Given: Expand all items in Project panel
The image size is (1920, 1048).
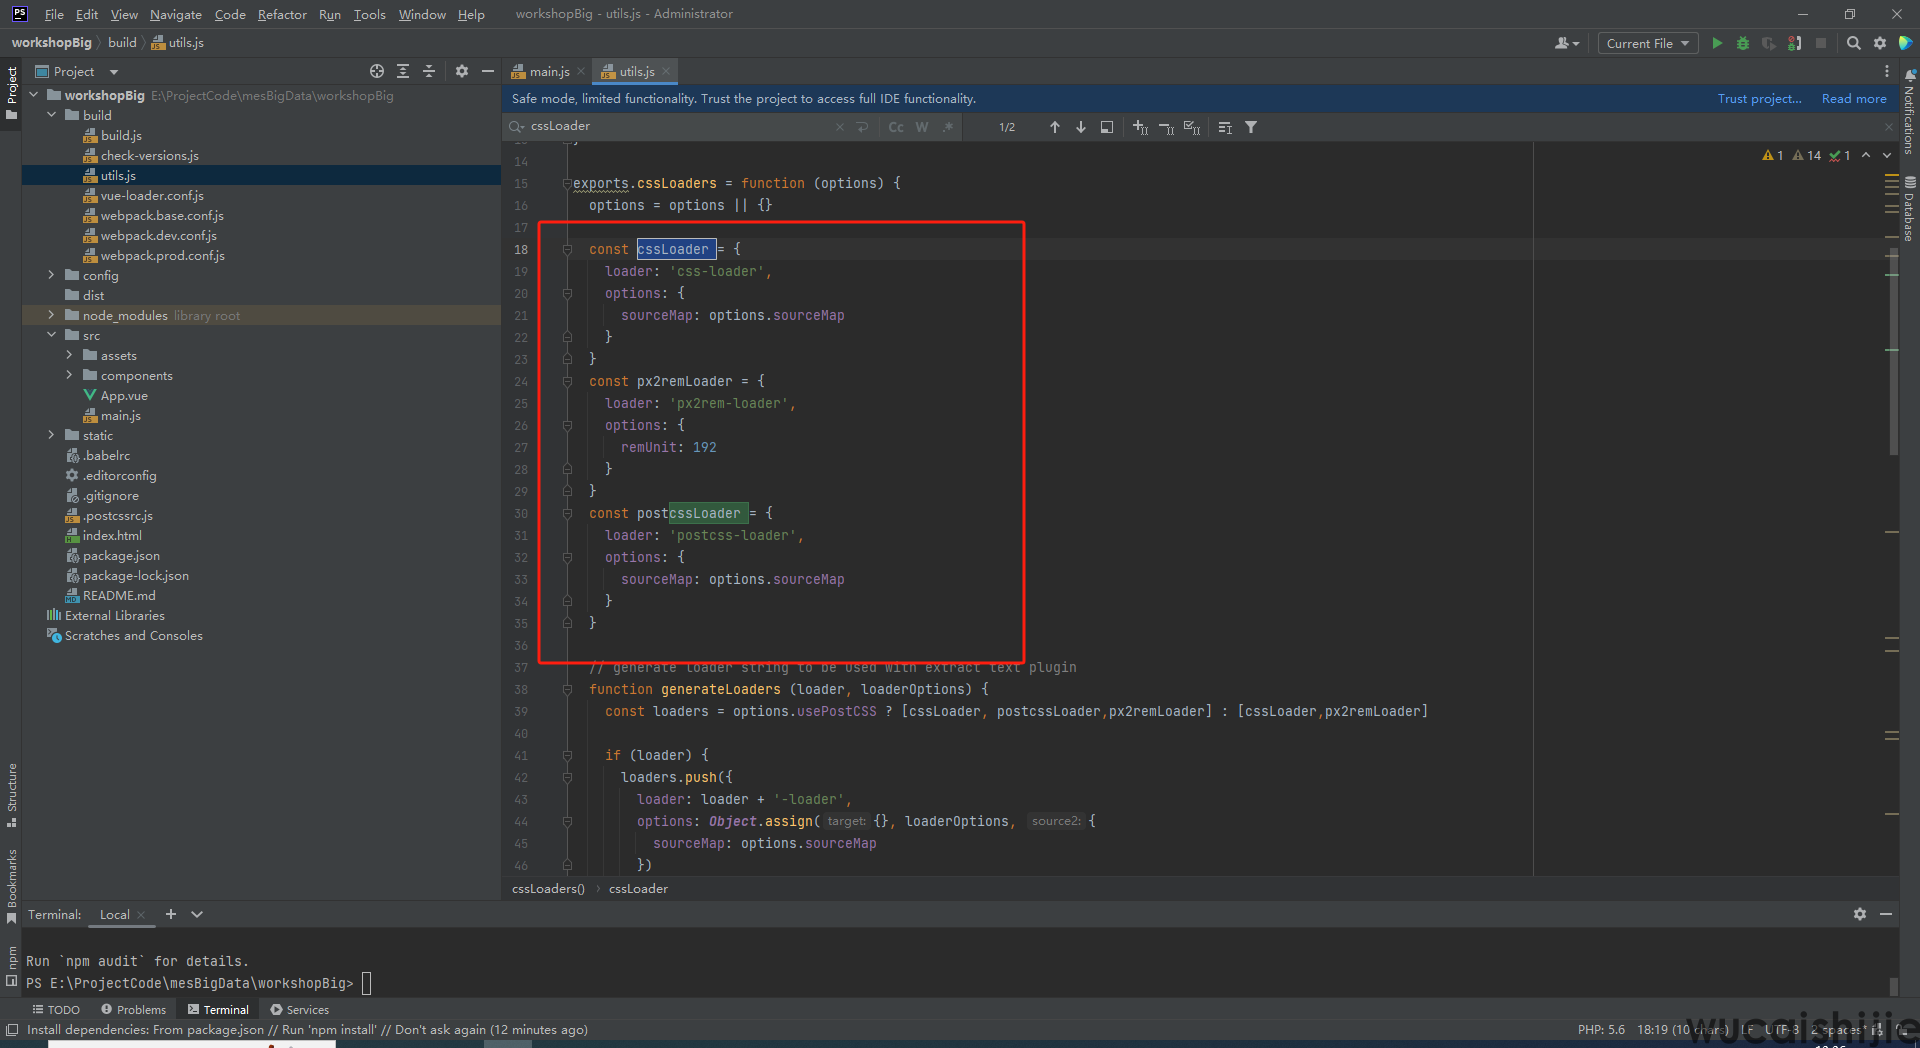Looking at the screenshot, I should pos(403,71).
